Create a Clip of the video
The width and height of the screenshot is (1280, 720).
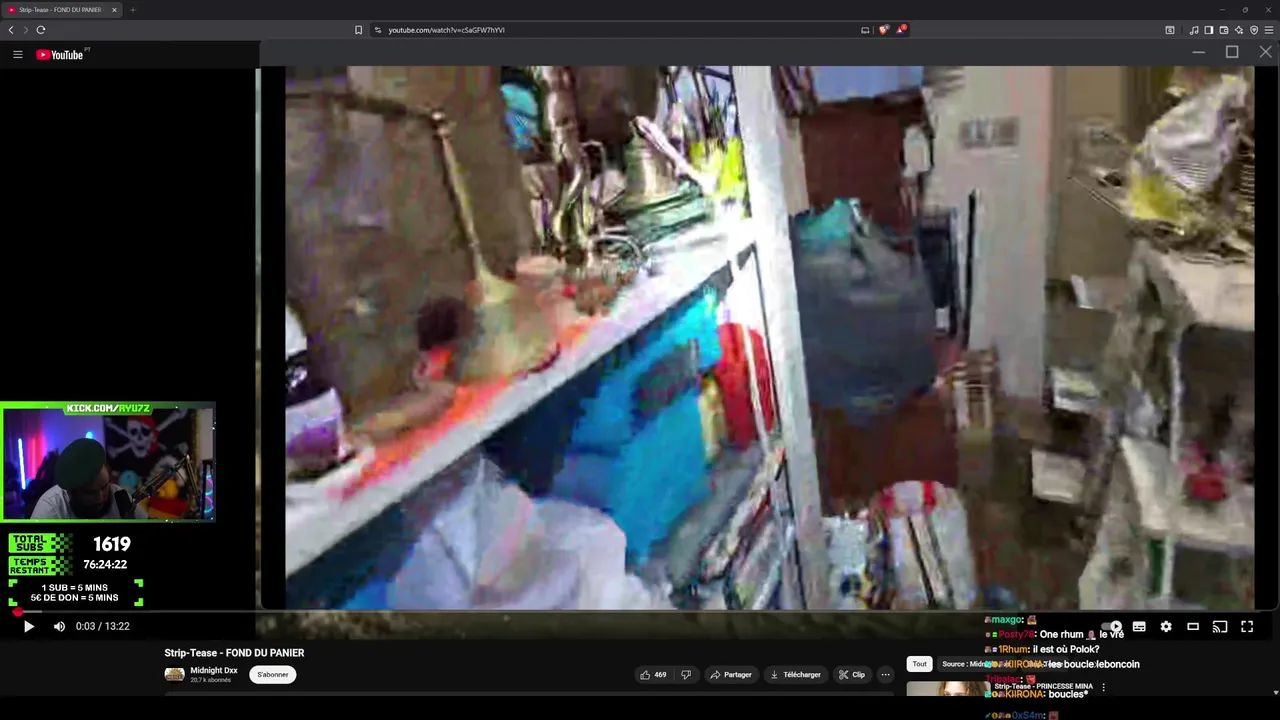tap(852, 675)
